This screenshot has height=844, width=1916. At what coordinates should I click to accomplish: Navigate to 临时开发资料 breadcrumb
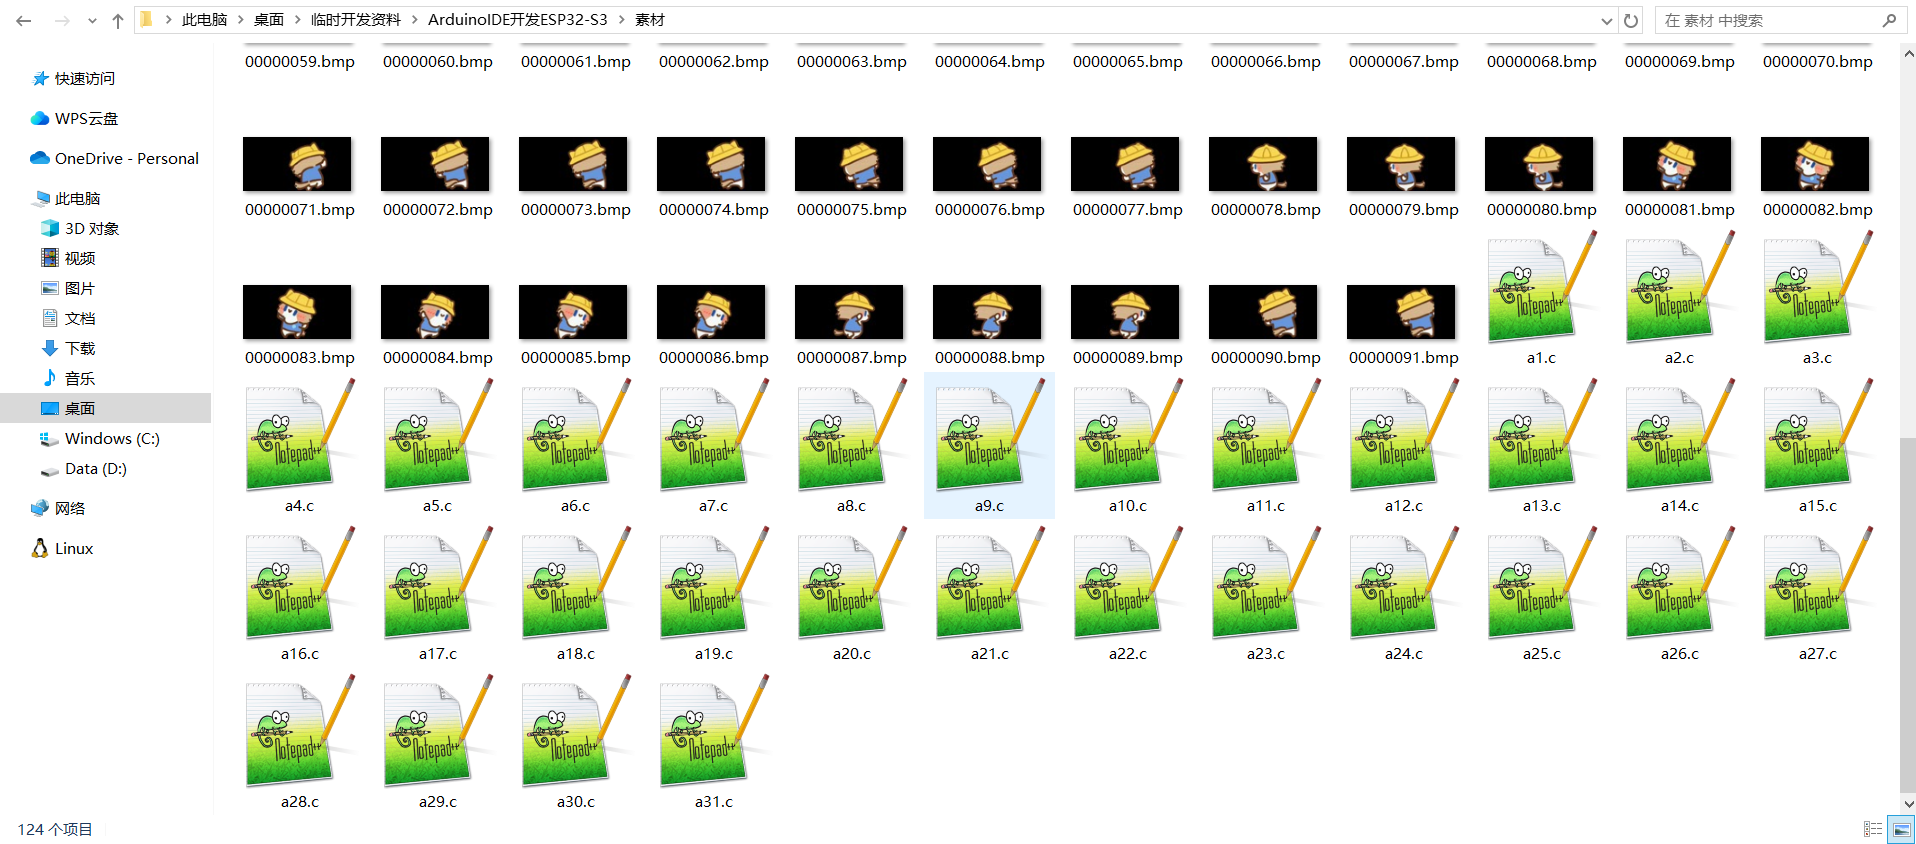[356, 20]
